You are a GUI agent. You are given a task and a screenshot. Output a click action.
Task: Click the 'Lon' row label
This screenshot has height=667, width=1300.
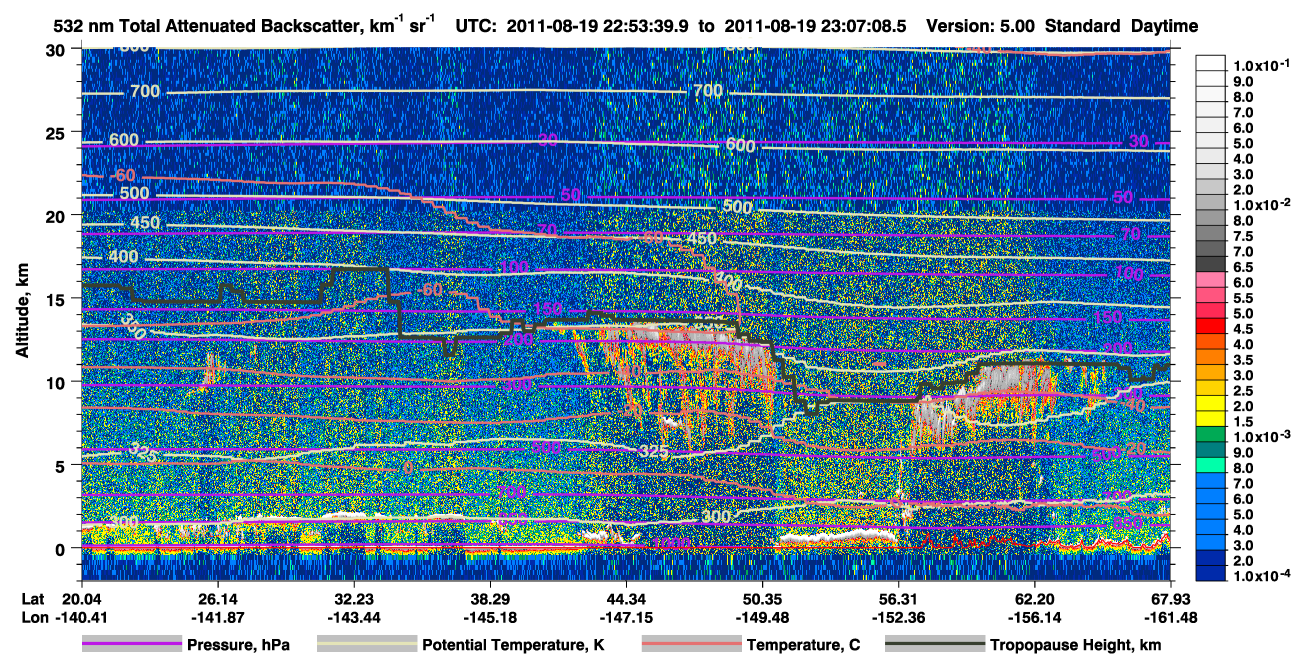click(x=34, y=617)
